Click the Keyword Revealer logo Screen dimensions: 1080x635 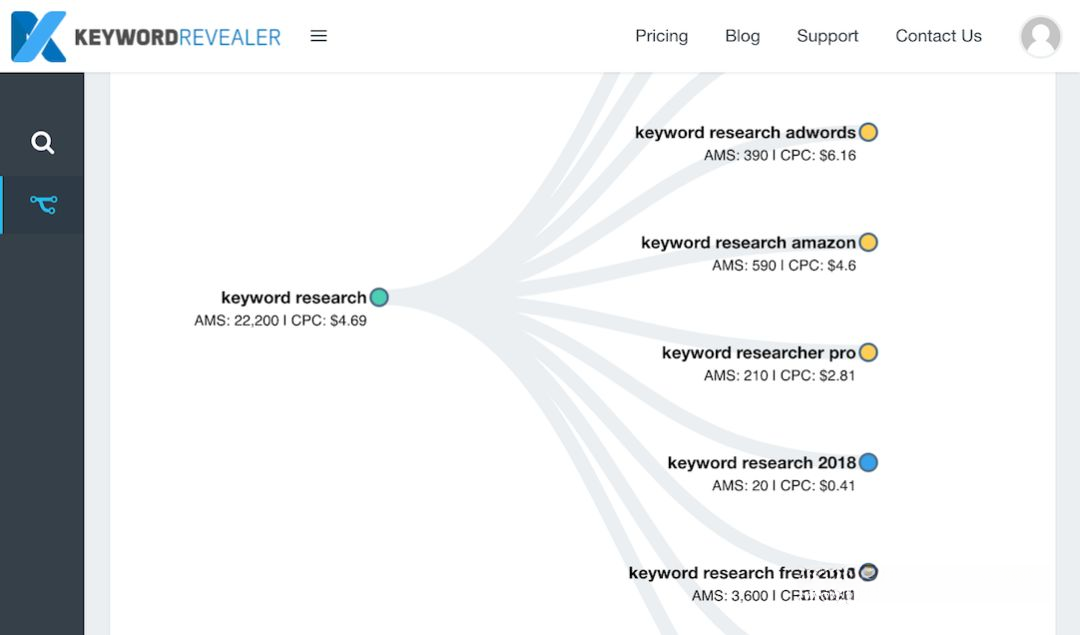(x=146, y=37)
